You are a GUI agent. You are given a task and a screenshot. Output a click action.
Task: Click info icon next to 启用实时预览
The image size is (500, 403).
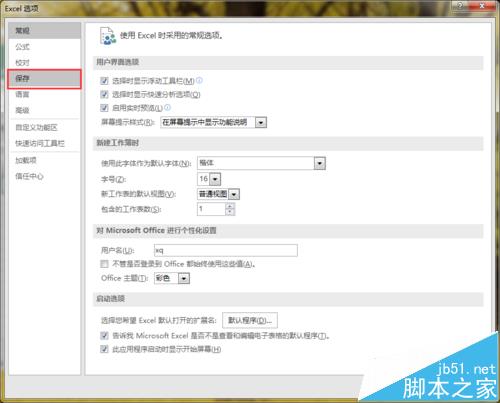click(x=167, y=107)
